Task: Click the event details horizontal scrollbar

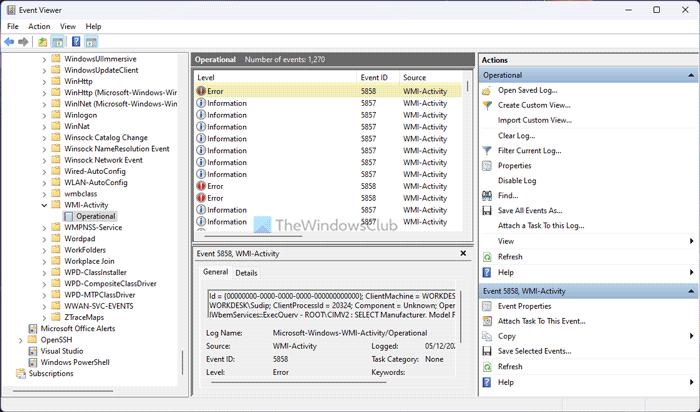Action: (298, 382)
